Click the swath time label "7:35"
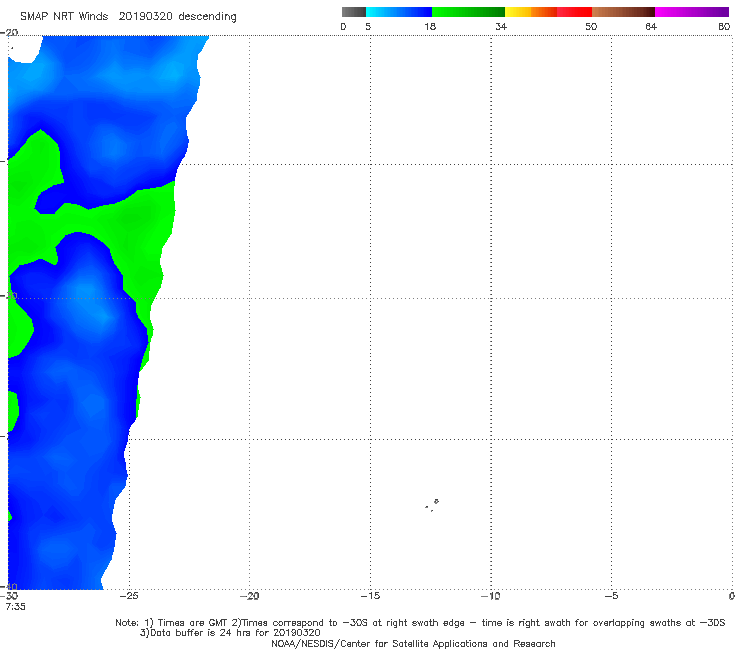Viewport: 740px width, 650px height. (16, 607)
